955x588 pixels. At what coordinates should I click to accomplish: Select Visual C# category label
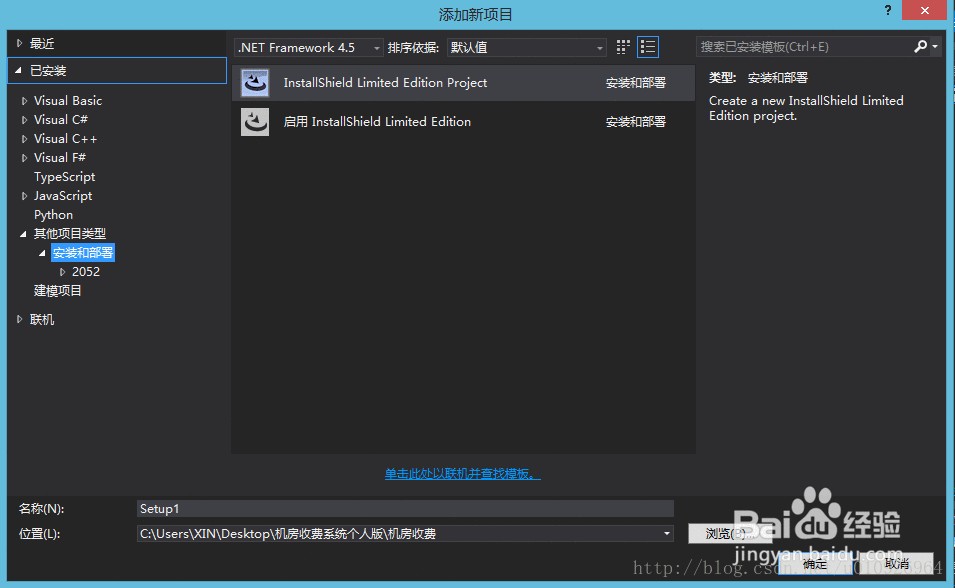(61, 119)
